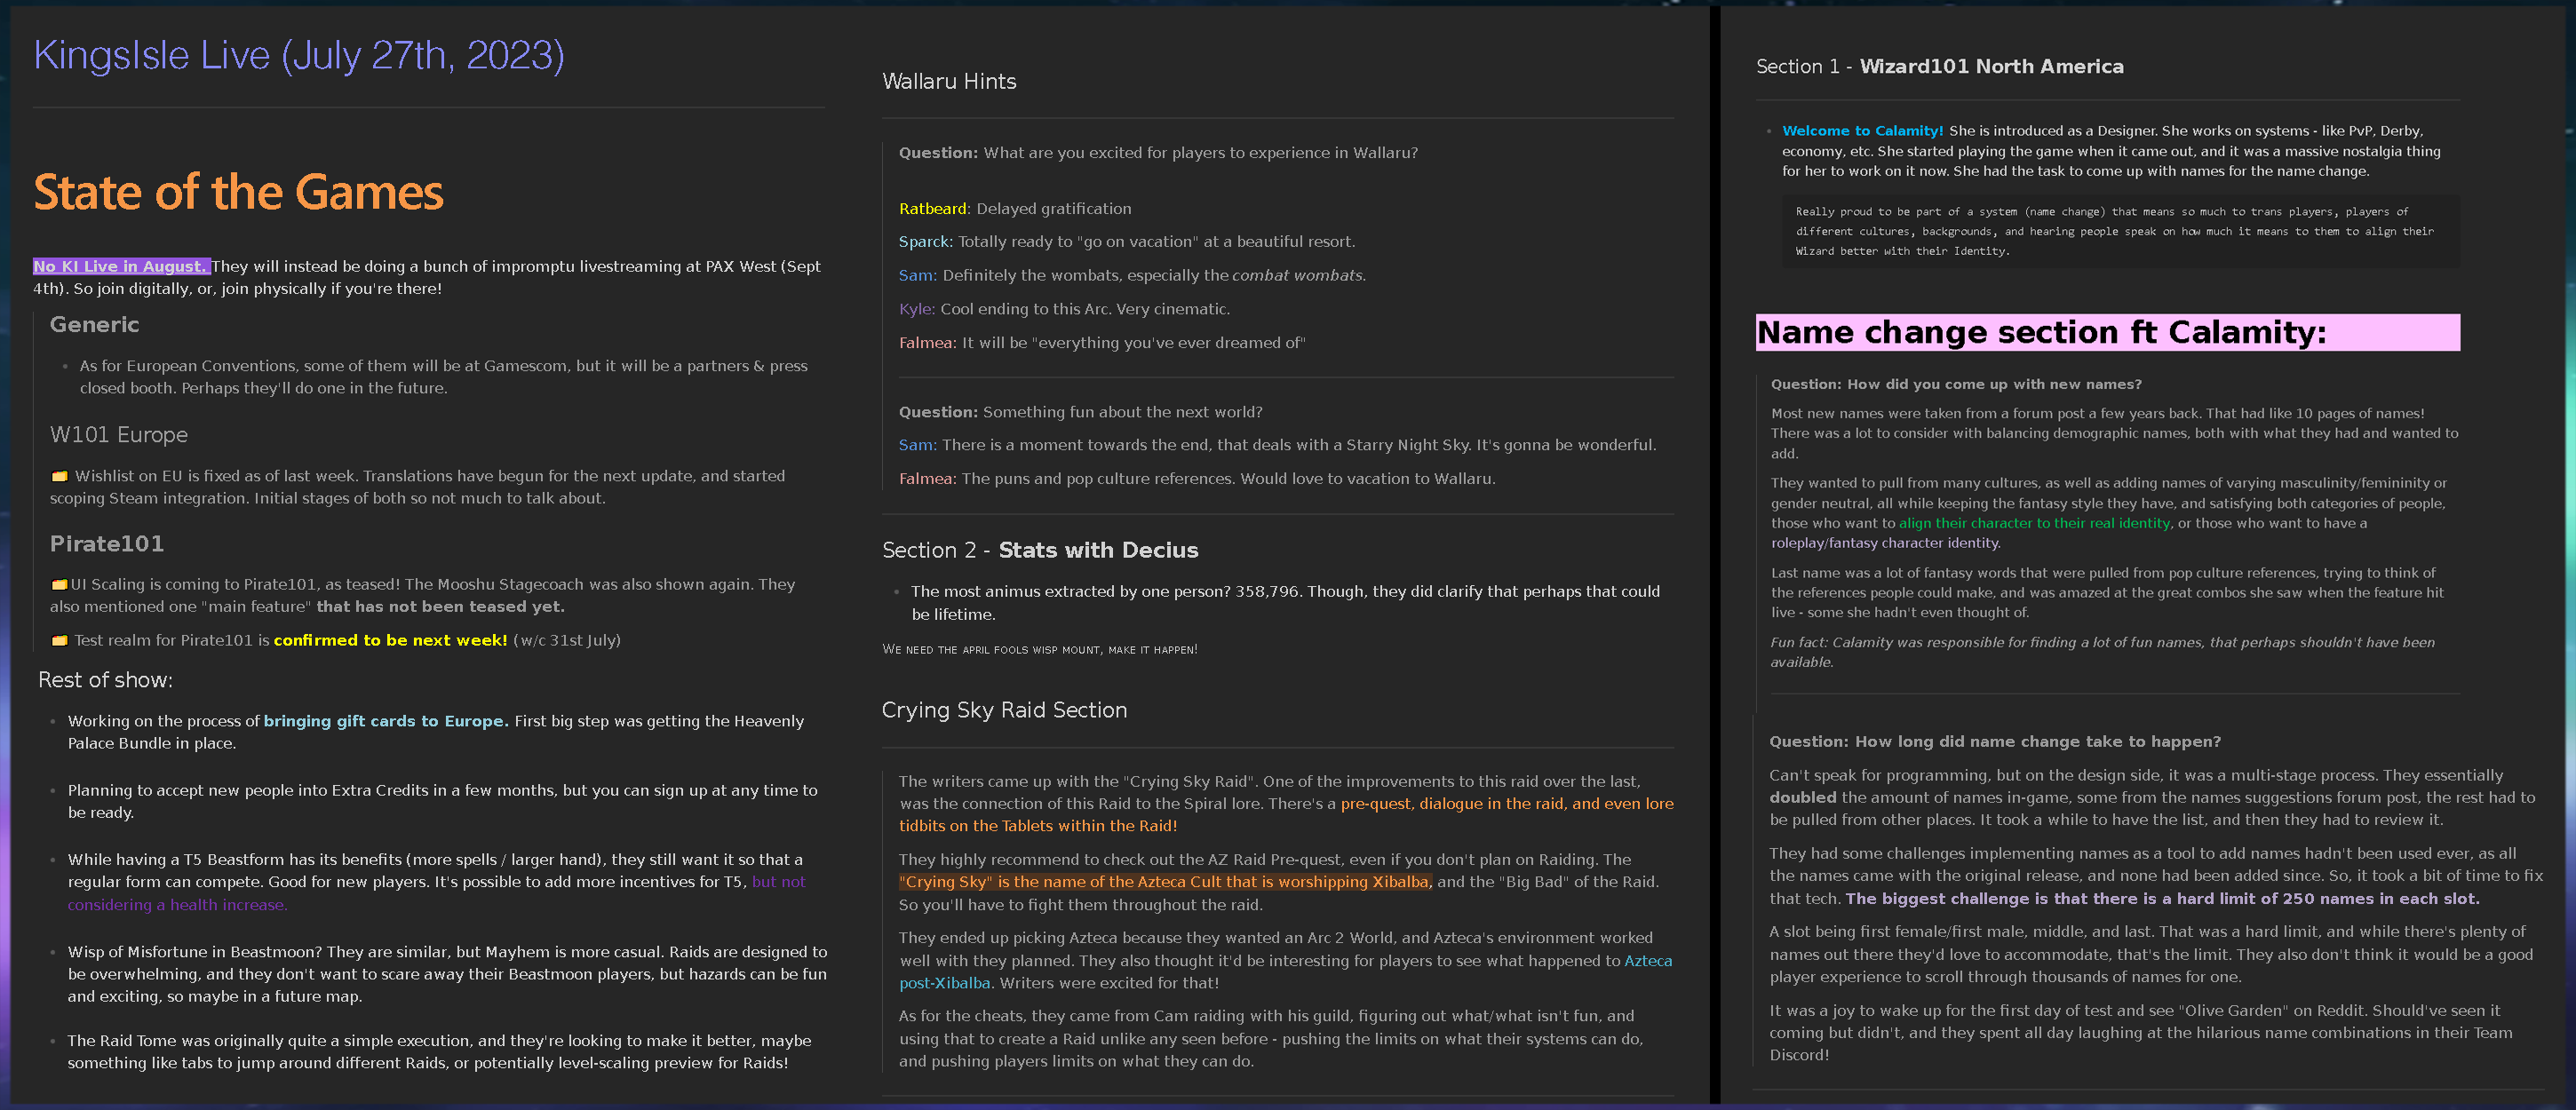Click 'They ended up picking Azteca' paragraph
This screenshot has height=1110, width=2576.
click(x=1285, y=960)
